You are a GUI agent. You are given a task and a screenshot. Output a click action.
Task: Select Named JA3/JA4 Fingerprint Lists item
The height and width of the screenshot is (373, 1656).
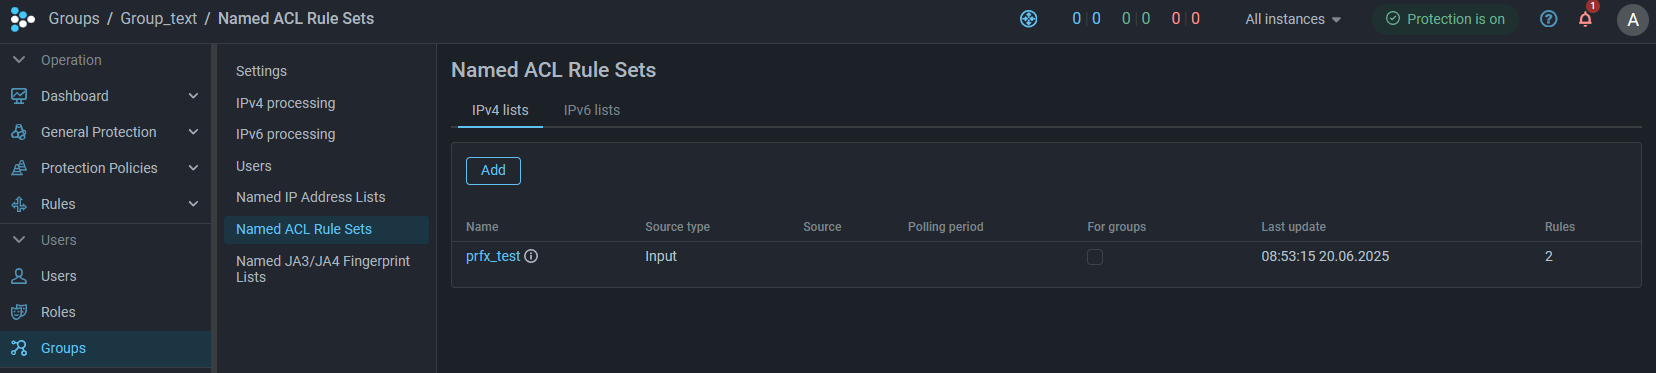pos(323,269)
